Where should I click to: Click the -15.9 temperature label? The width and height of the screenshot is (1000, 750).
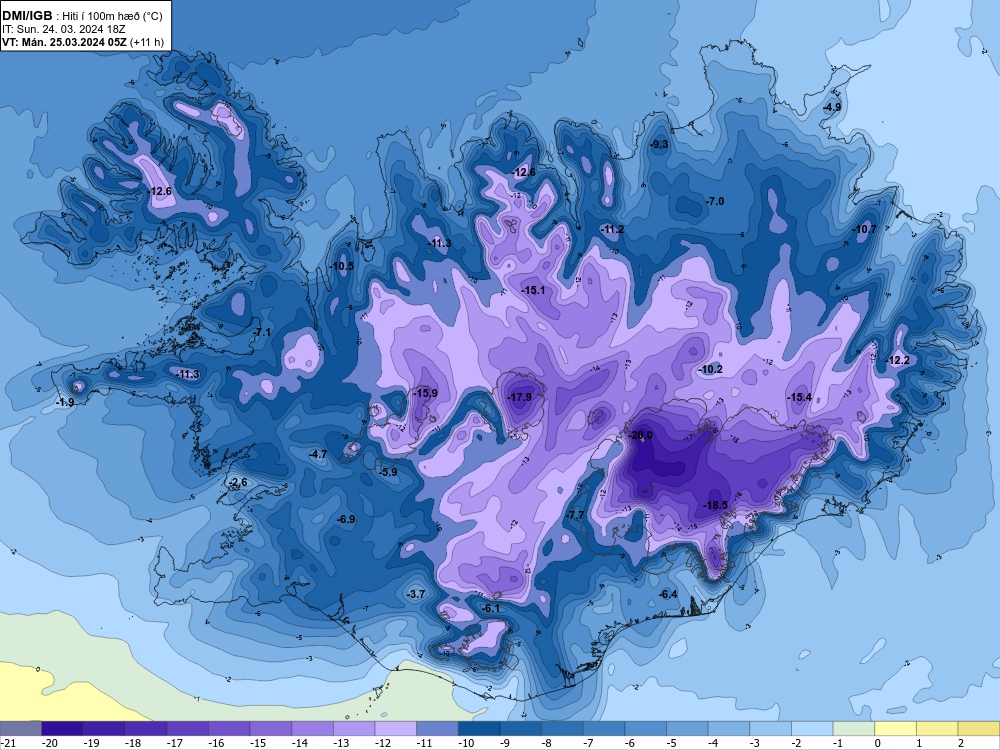pos(425,393)
